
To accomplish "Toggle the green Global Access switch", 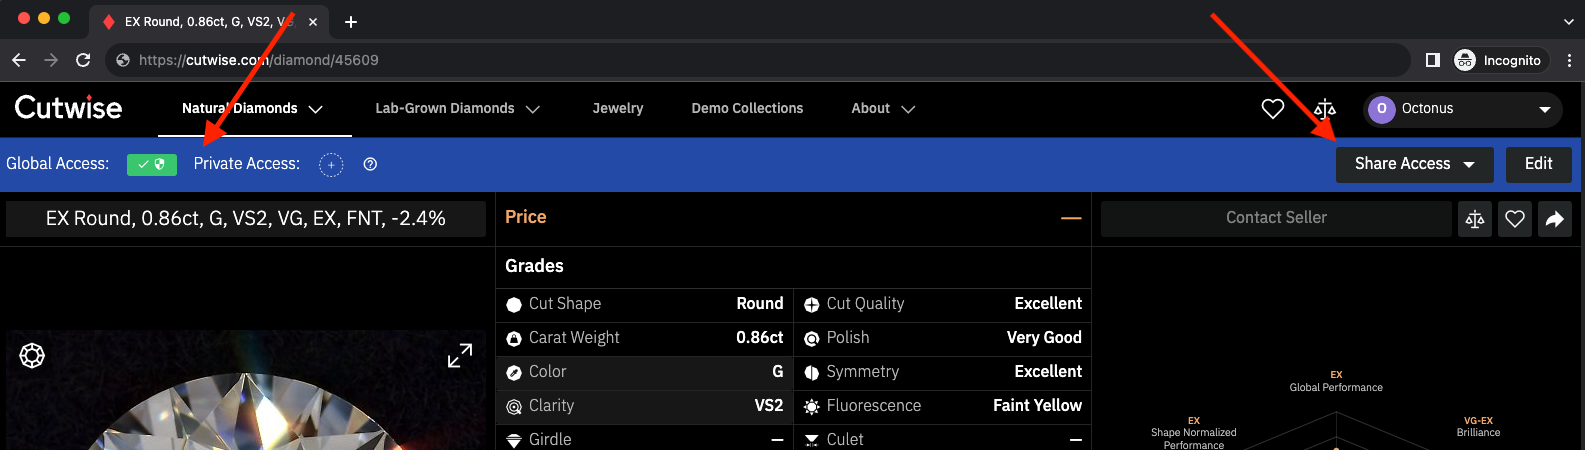I will tap(152, 164).
